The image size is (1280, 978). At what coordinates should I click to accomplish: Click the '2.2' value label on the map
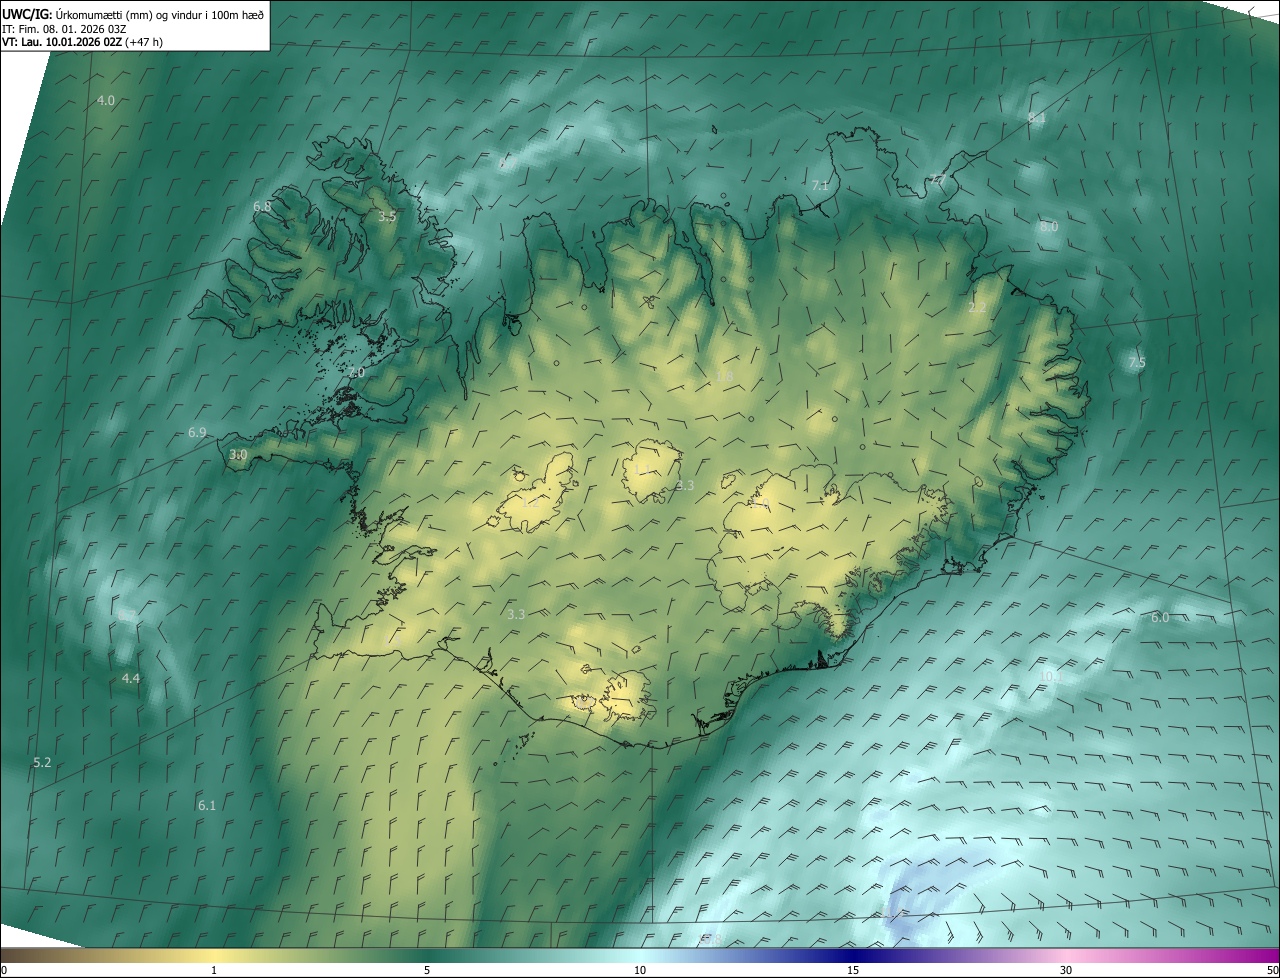pos(977,308)
